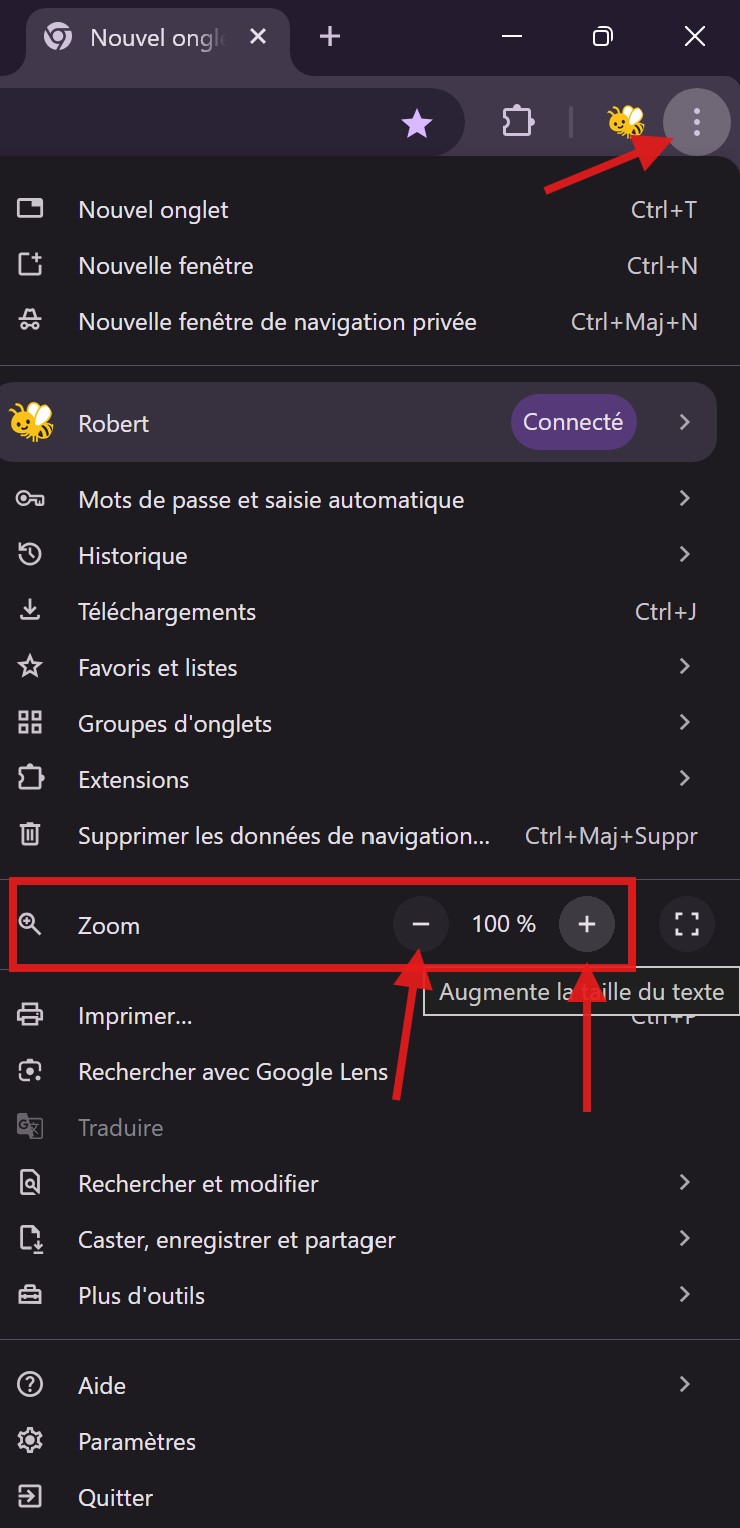Bookmark the page with the star icon
Screen dimensions: 740x1528
pos(416,122)
